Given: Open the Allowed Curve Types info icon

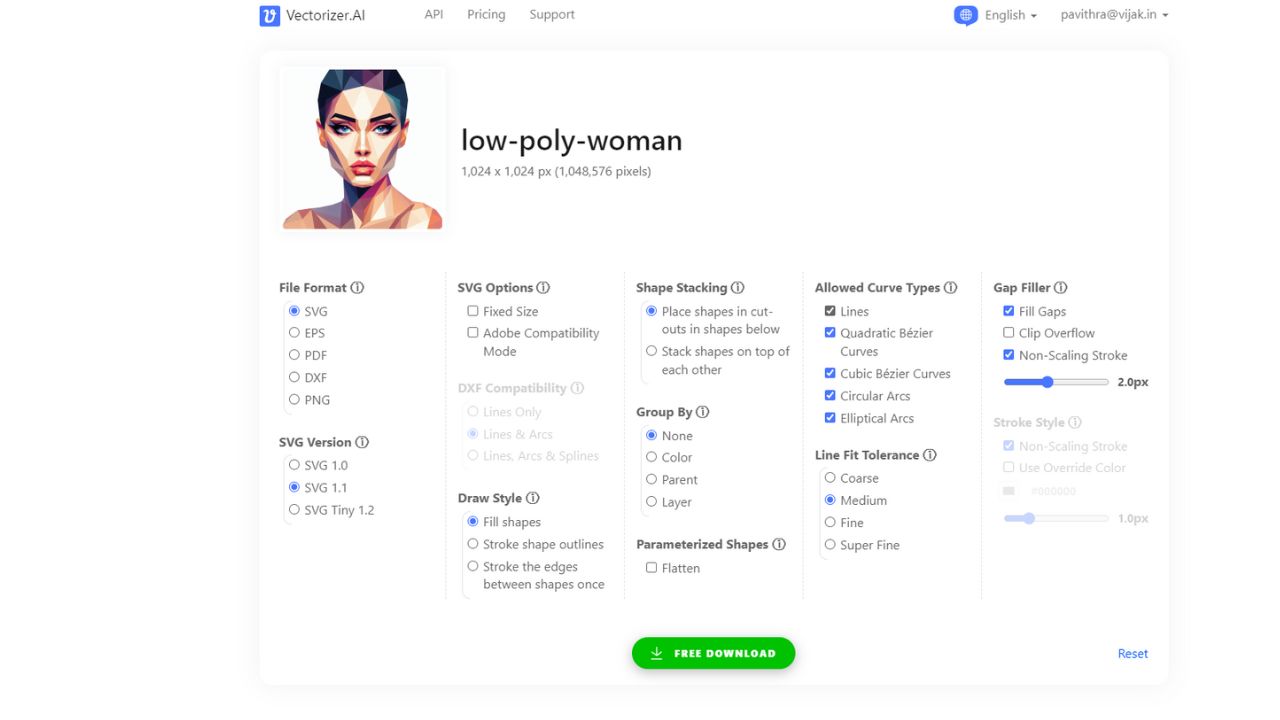Looking at the screenshot, I should (951, 288).
